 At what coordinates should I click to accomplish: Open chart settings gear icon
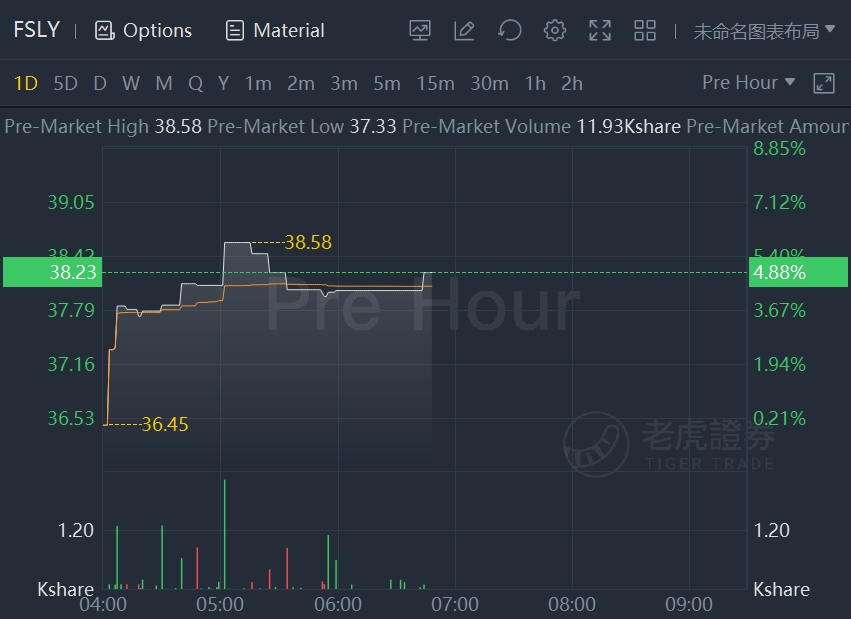pyautogui.click(x=555, y=30)
